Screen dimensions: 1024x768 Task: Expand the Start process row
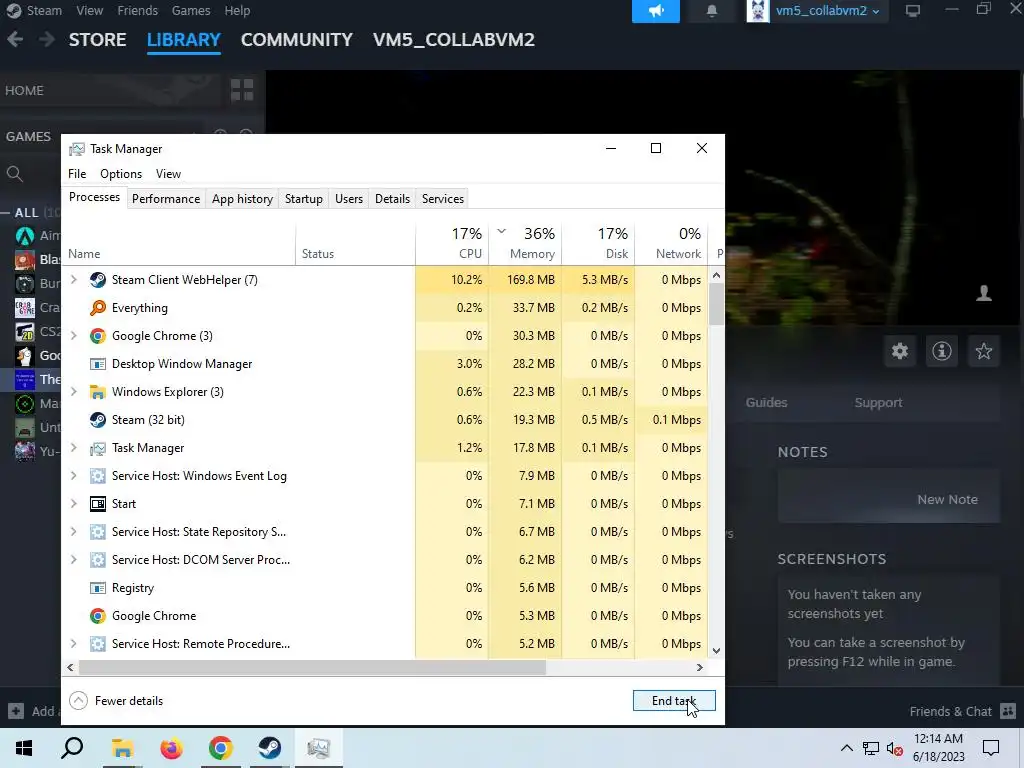coord(74,504)
